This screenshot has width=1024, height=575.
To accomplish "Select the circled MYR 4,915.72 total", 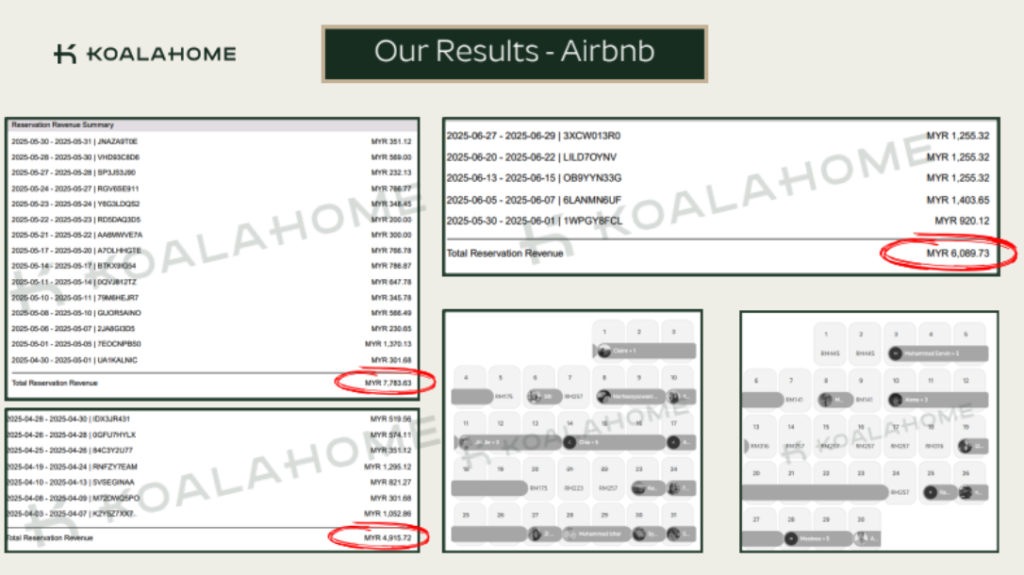I will click(386, 537).
